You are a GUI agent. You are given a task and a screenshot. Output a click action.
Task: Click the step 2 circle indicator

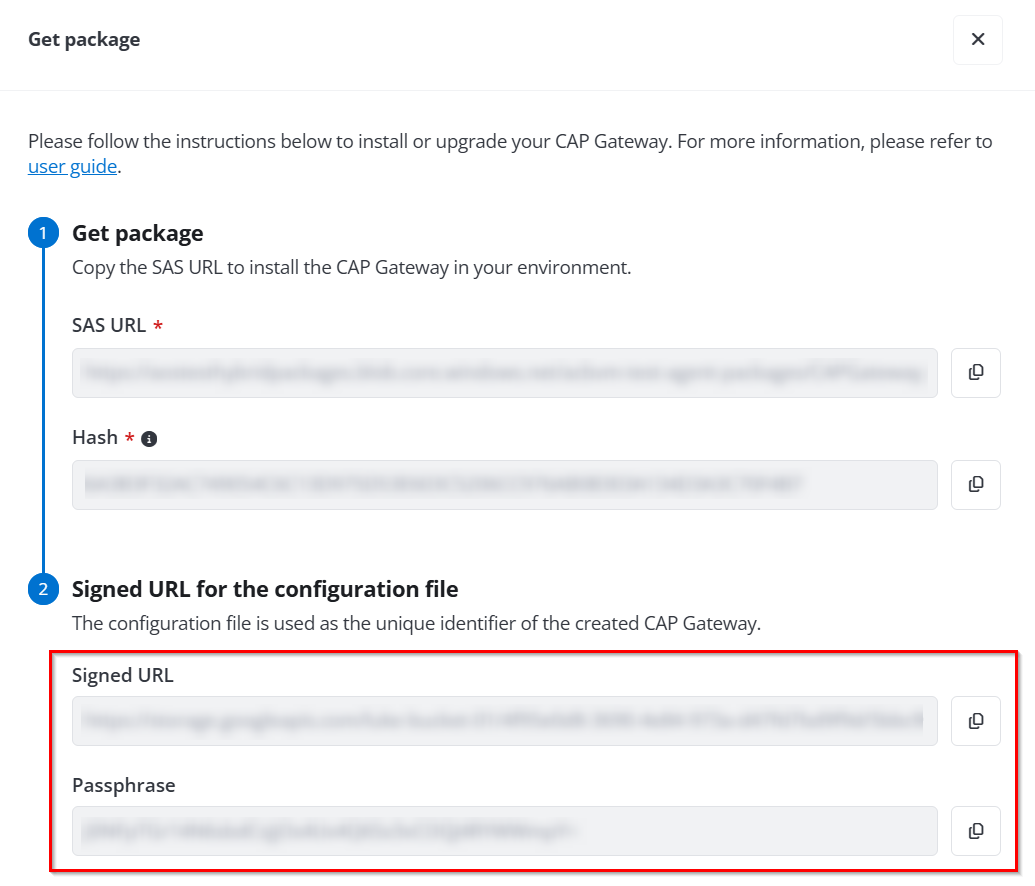point(43,589)
